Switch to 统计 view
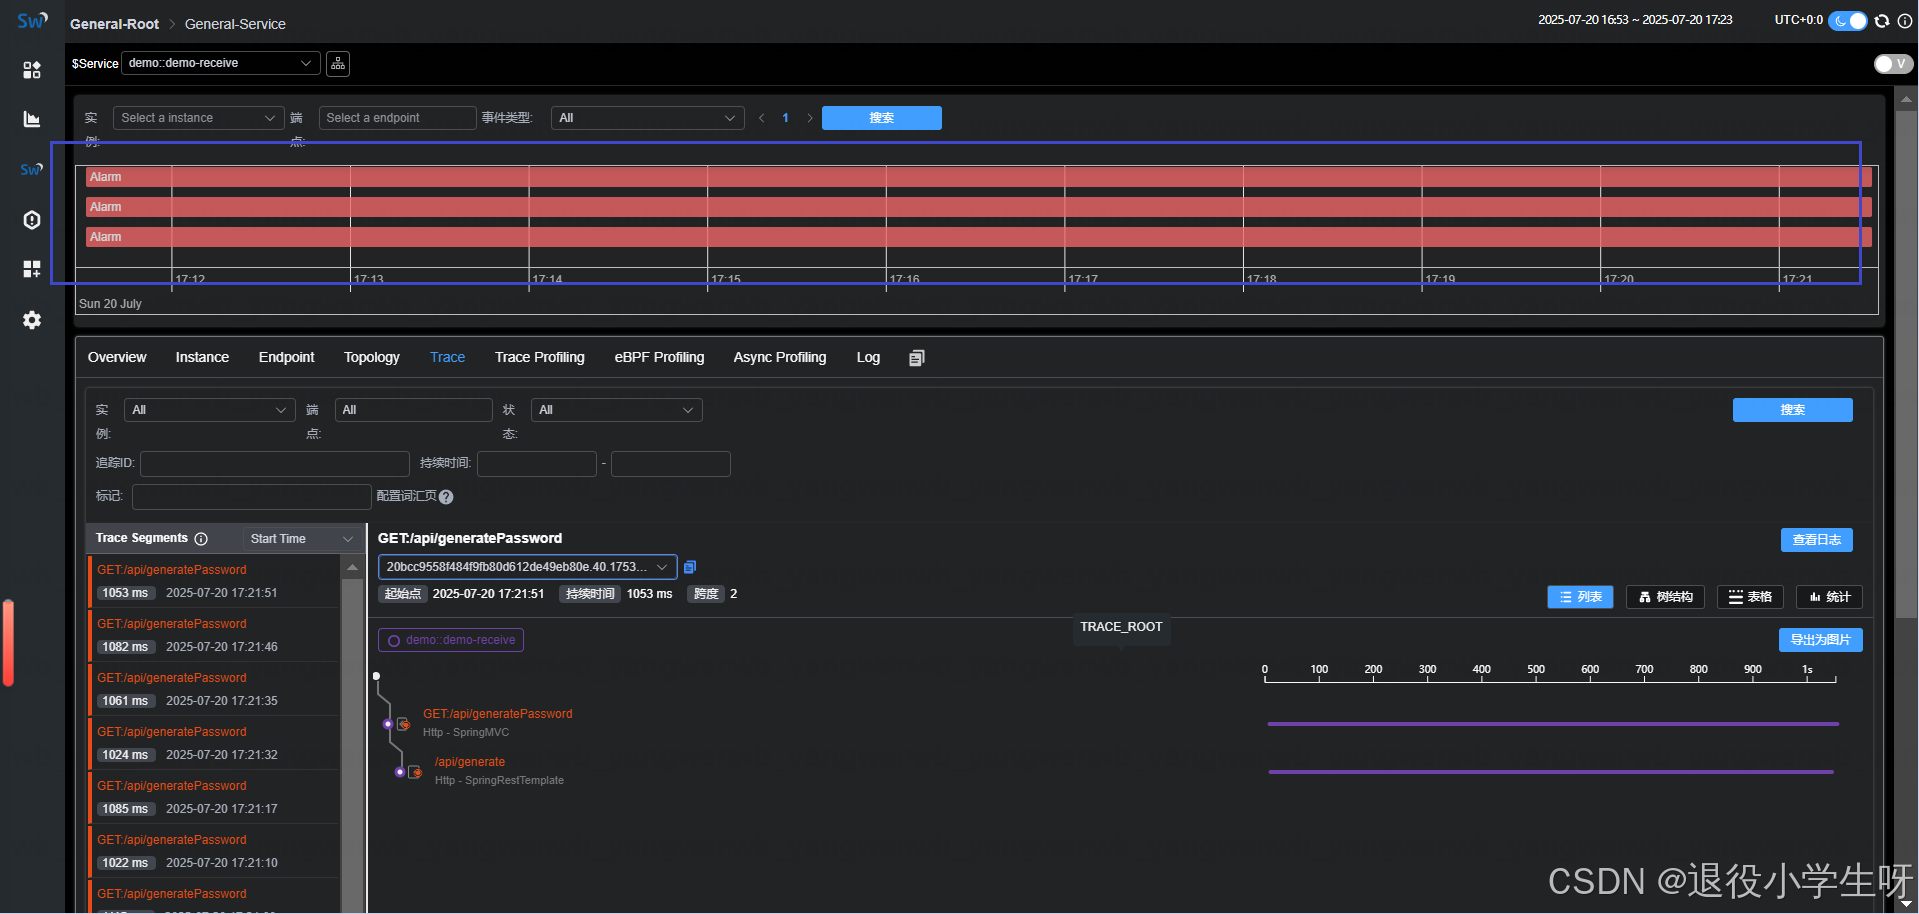 click(x=1829, y=597)
